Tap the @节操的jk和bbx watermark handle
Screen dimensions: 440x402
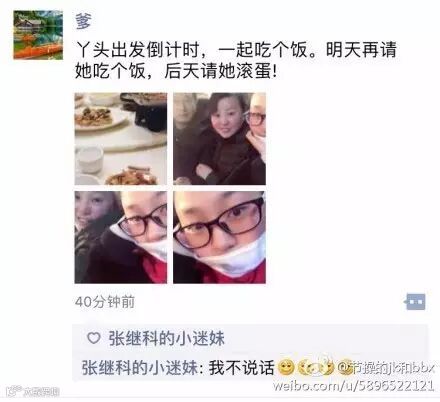click(x=387, y=368)
